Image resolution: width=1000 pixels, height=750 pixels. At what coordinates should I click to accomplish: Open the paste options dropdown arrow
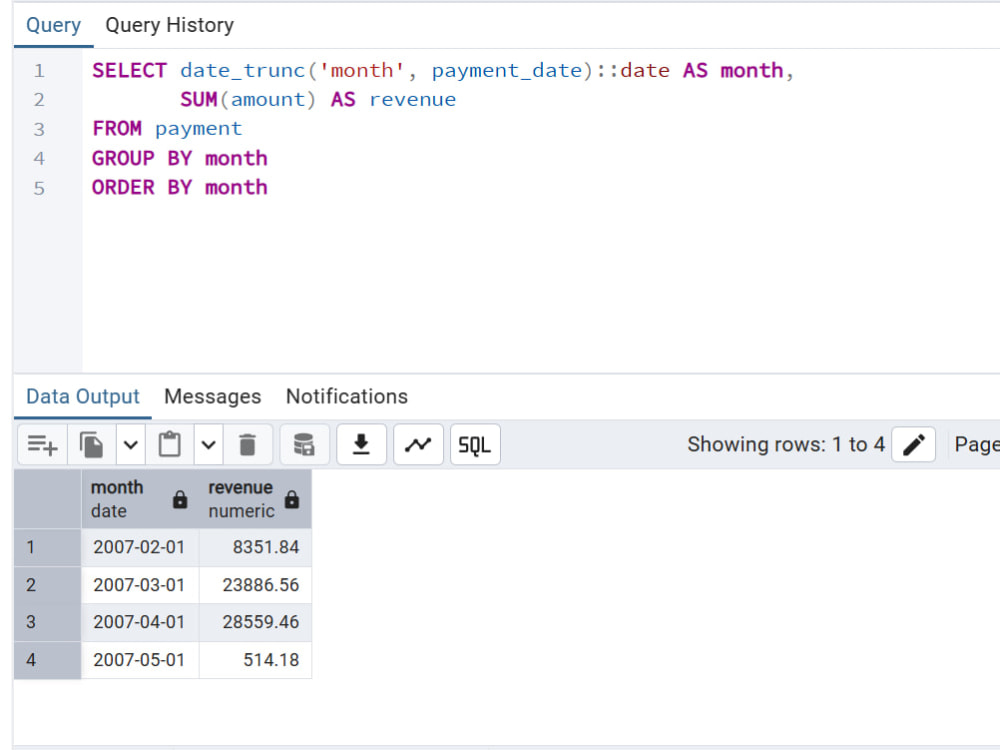209,445
